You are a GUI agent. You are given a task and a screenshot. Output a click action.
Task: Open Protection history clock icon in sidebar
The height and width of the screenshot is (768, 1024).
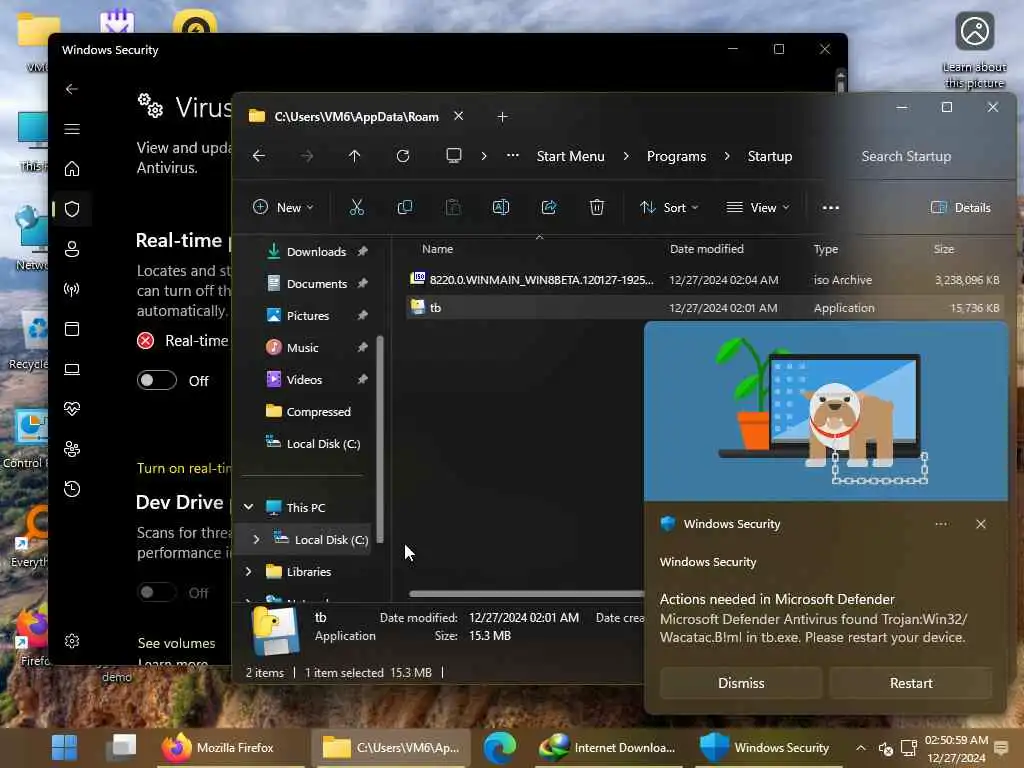point(72,489)
